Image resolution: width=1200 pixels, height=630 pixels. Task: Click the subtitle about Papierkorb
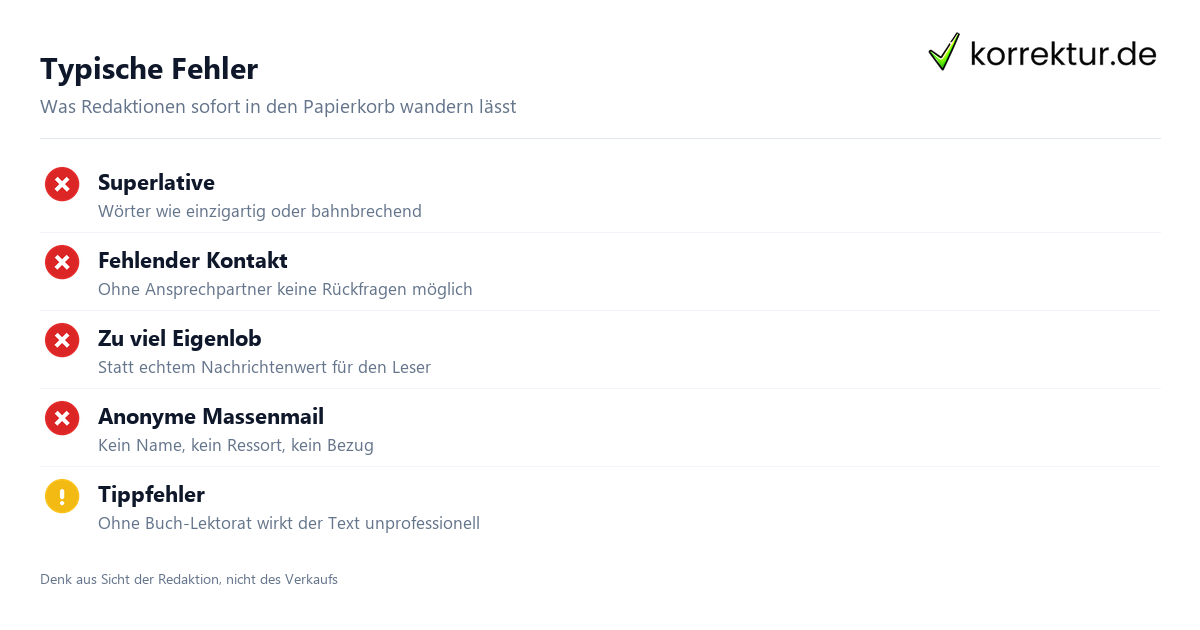tap(278, 106)
